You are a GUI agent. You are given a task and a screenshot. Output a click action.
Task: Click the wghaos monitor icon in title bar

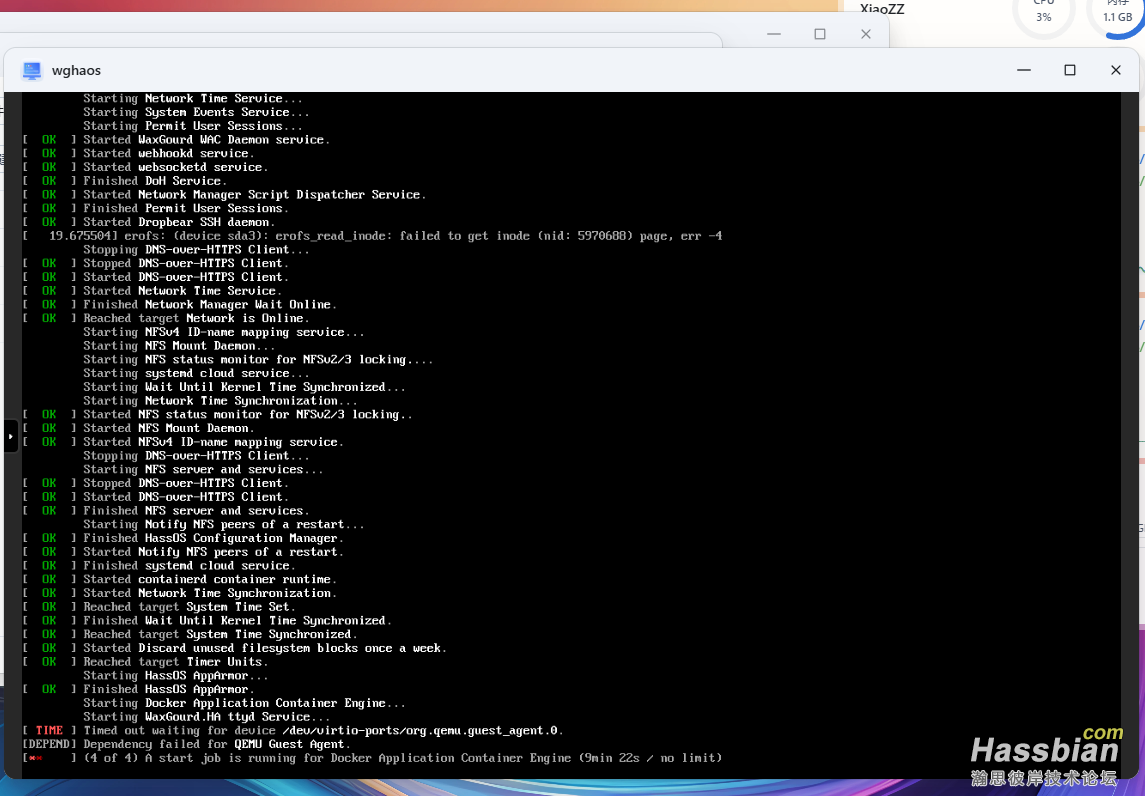click(x=32, y=70)
